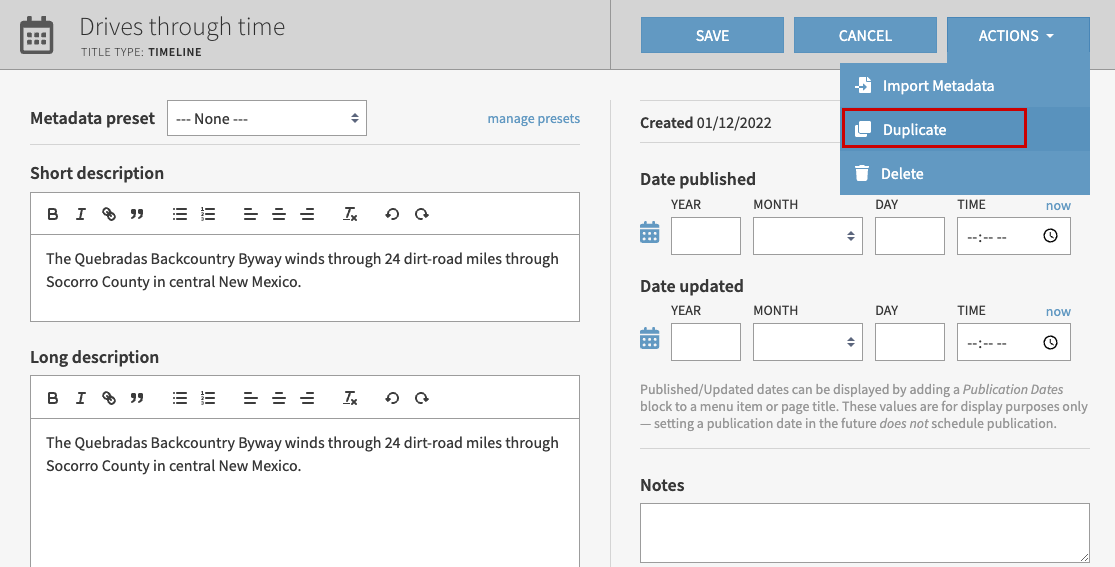Viewport: 1115px width, 567px height.
Task: Redo in Short description toolbar
Action: click(x=422, y=214)
